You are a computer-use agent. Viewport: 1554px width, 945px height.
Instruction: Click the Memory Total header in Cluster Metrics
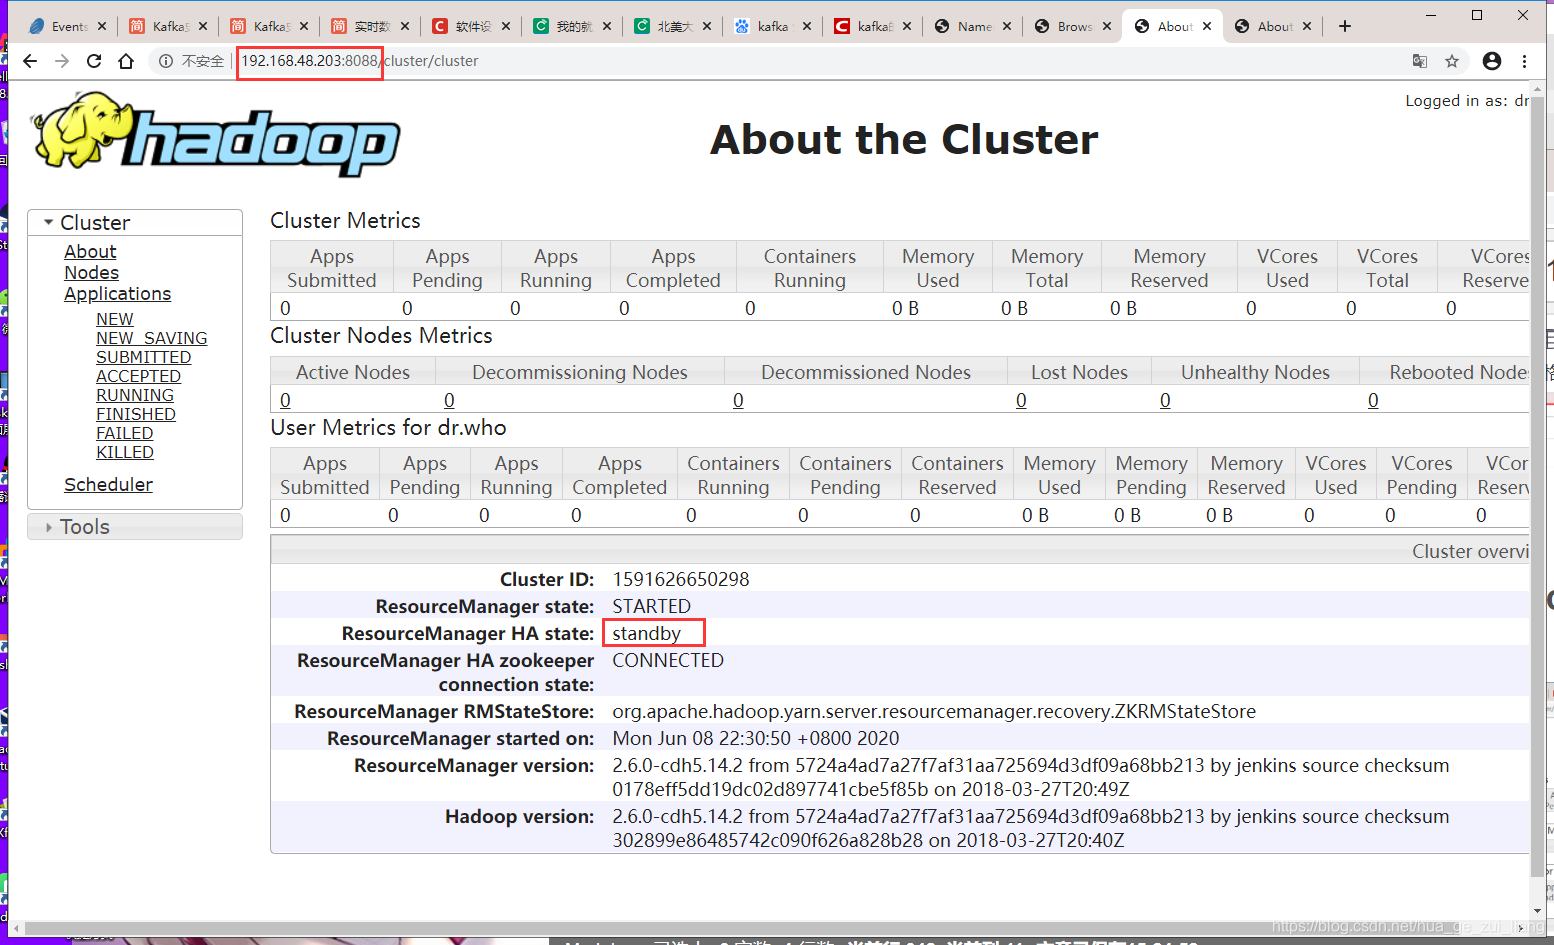(1046, 268)
